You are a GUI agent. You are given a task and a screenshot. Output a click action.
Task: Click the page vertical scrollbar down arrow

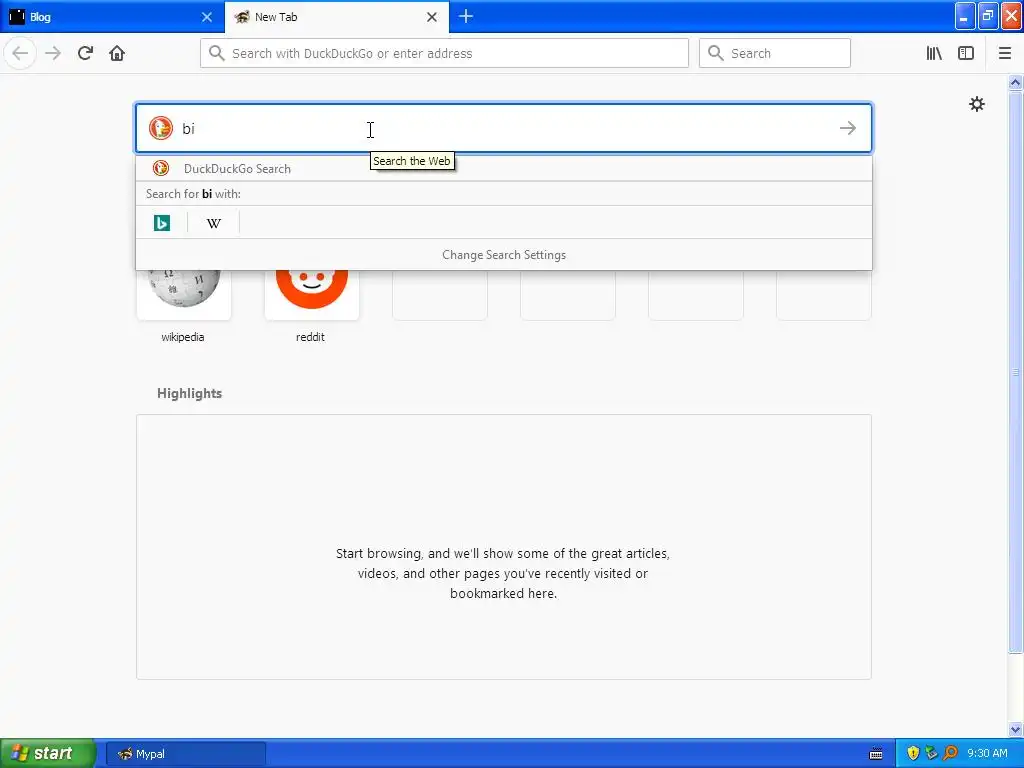(1016, 729)
